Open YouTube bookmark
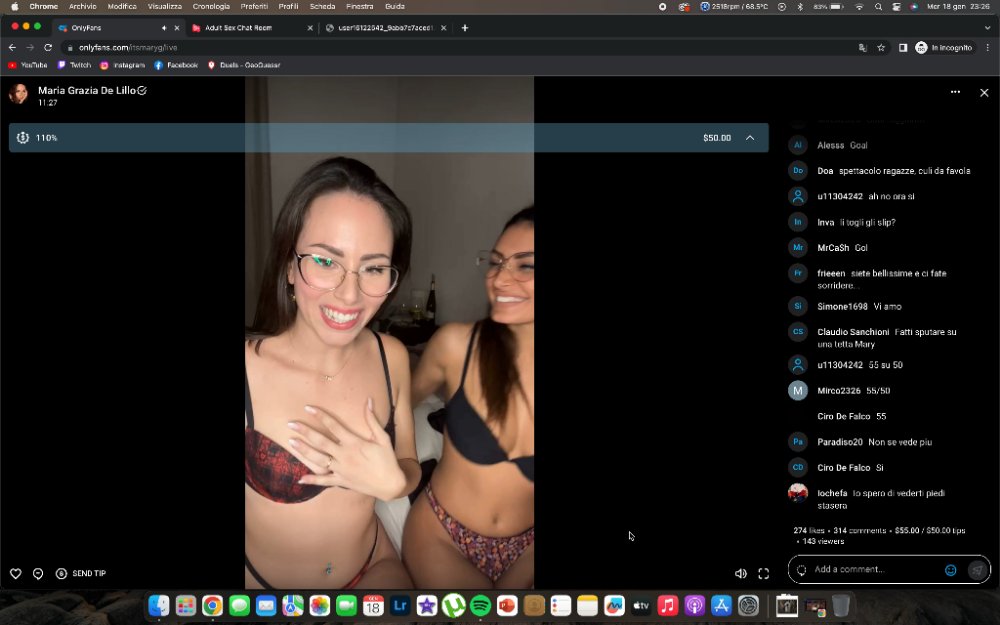The image size is (1000, 625). point(28,65)
